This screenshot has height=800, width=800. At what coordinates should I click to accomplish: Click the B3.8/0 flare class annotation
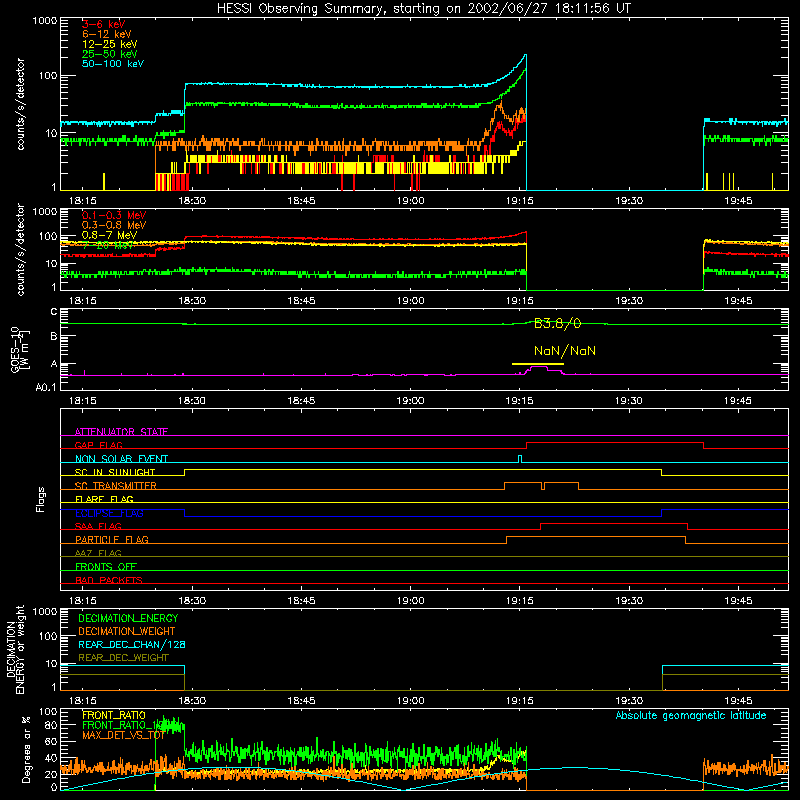point(557,323)
